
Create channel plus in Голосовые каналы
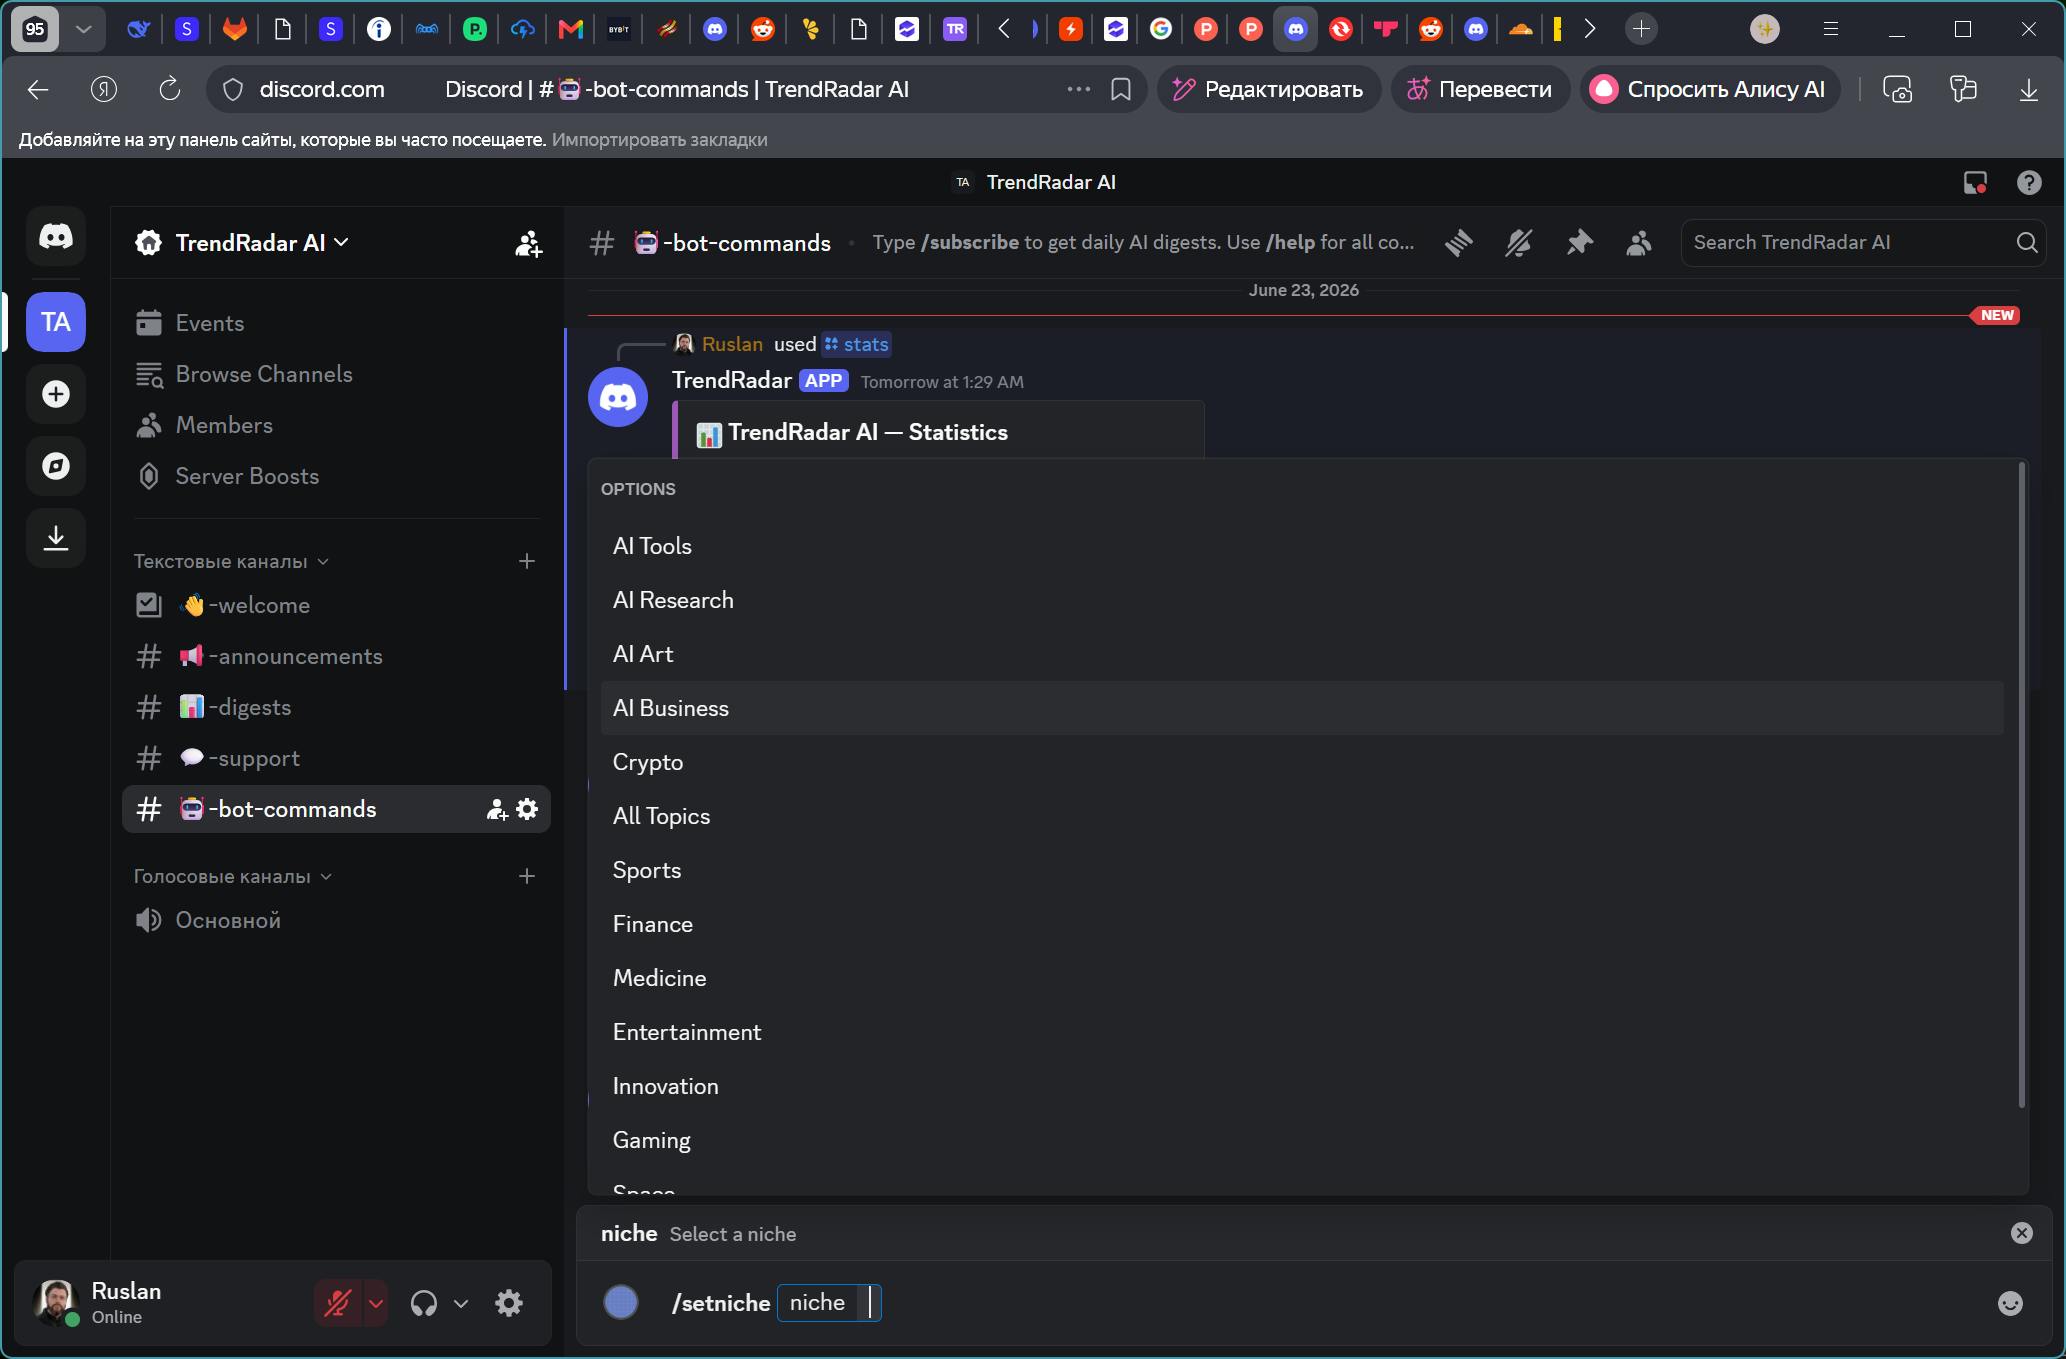[527, 876]
